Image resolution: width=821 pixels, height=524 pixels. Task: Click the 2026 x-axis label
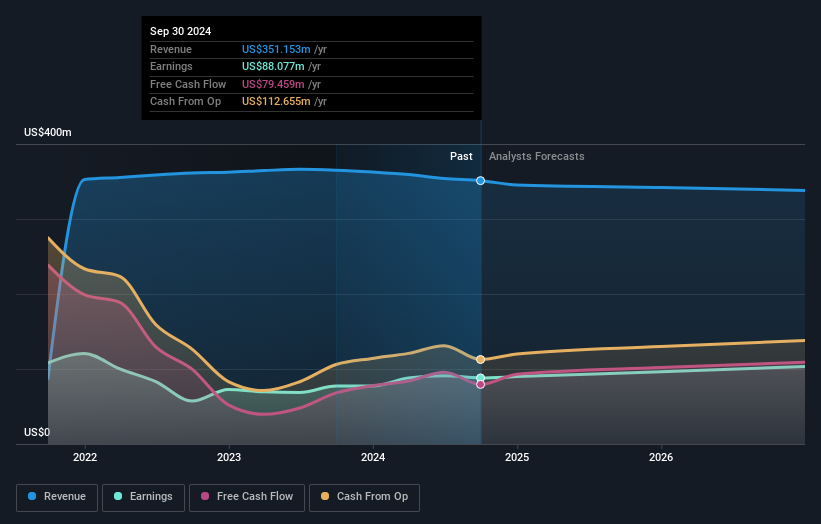pyautogui.click(x=661, y=457)
